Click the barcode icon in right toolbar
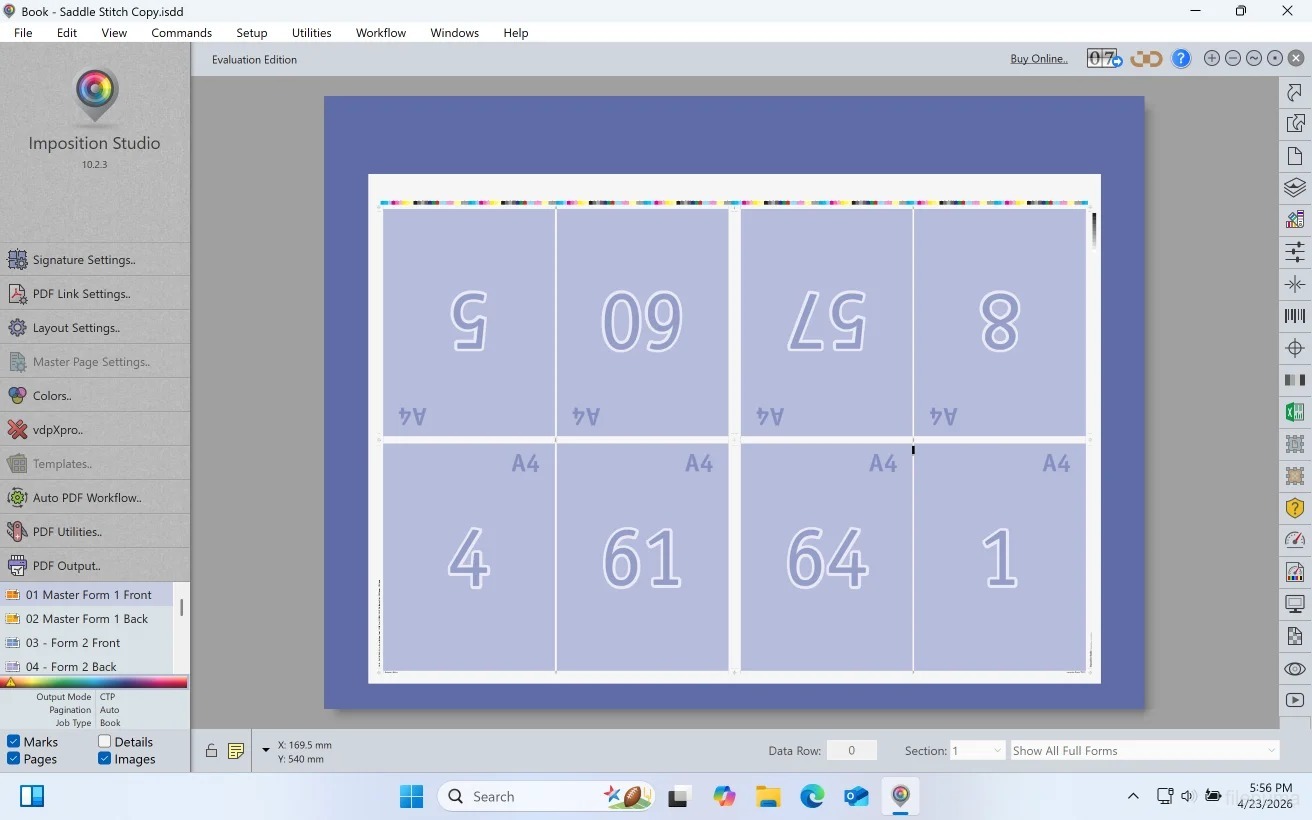This screenshot has width=1312, height=820. coord(1295,316)
